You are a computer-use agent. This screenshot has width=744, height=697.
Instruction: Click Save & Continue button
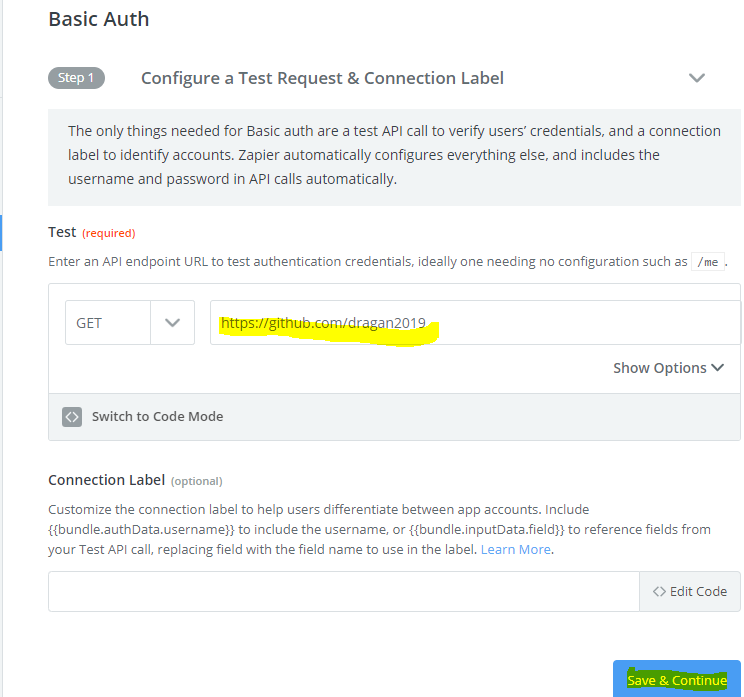(677, 680)
